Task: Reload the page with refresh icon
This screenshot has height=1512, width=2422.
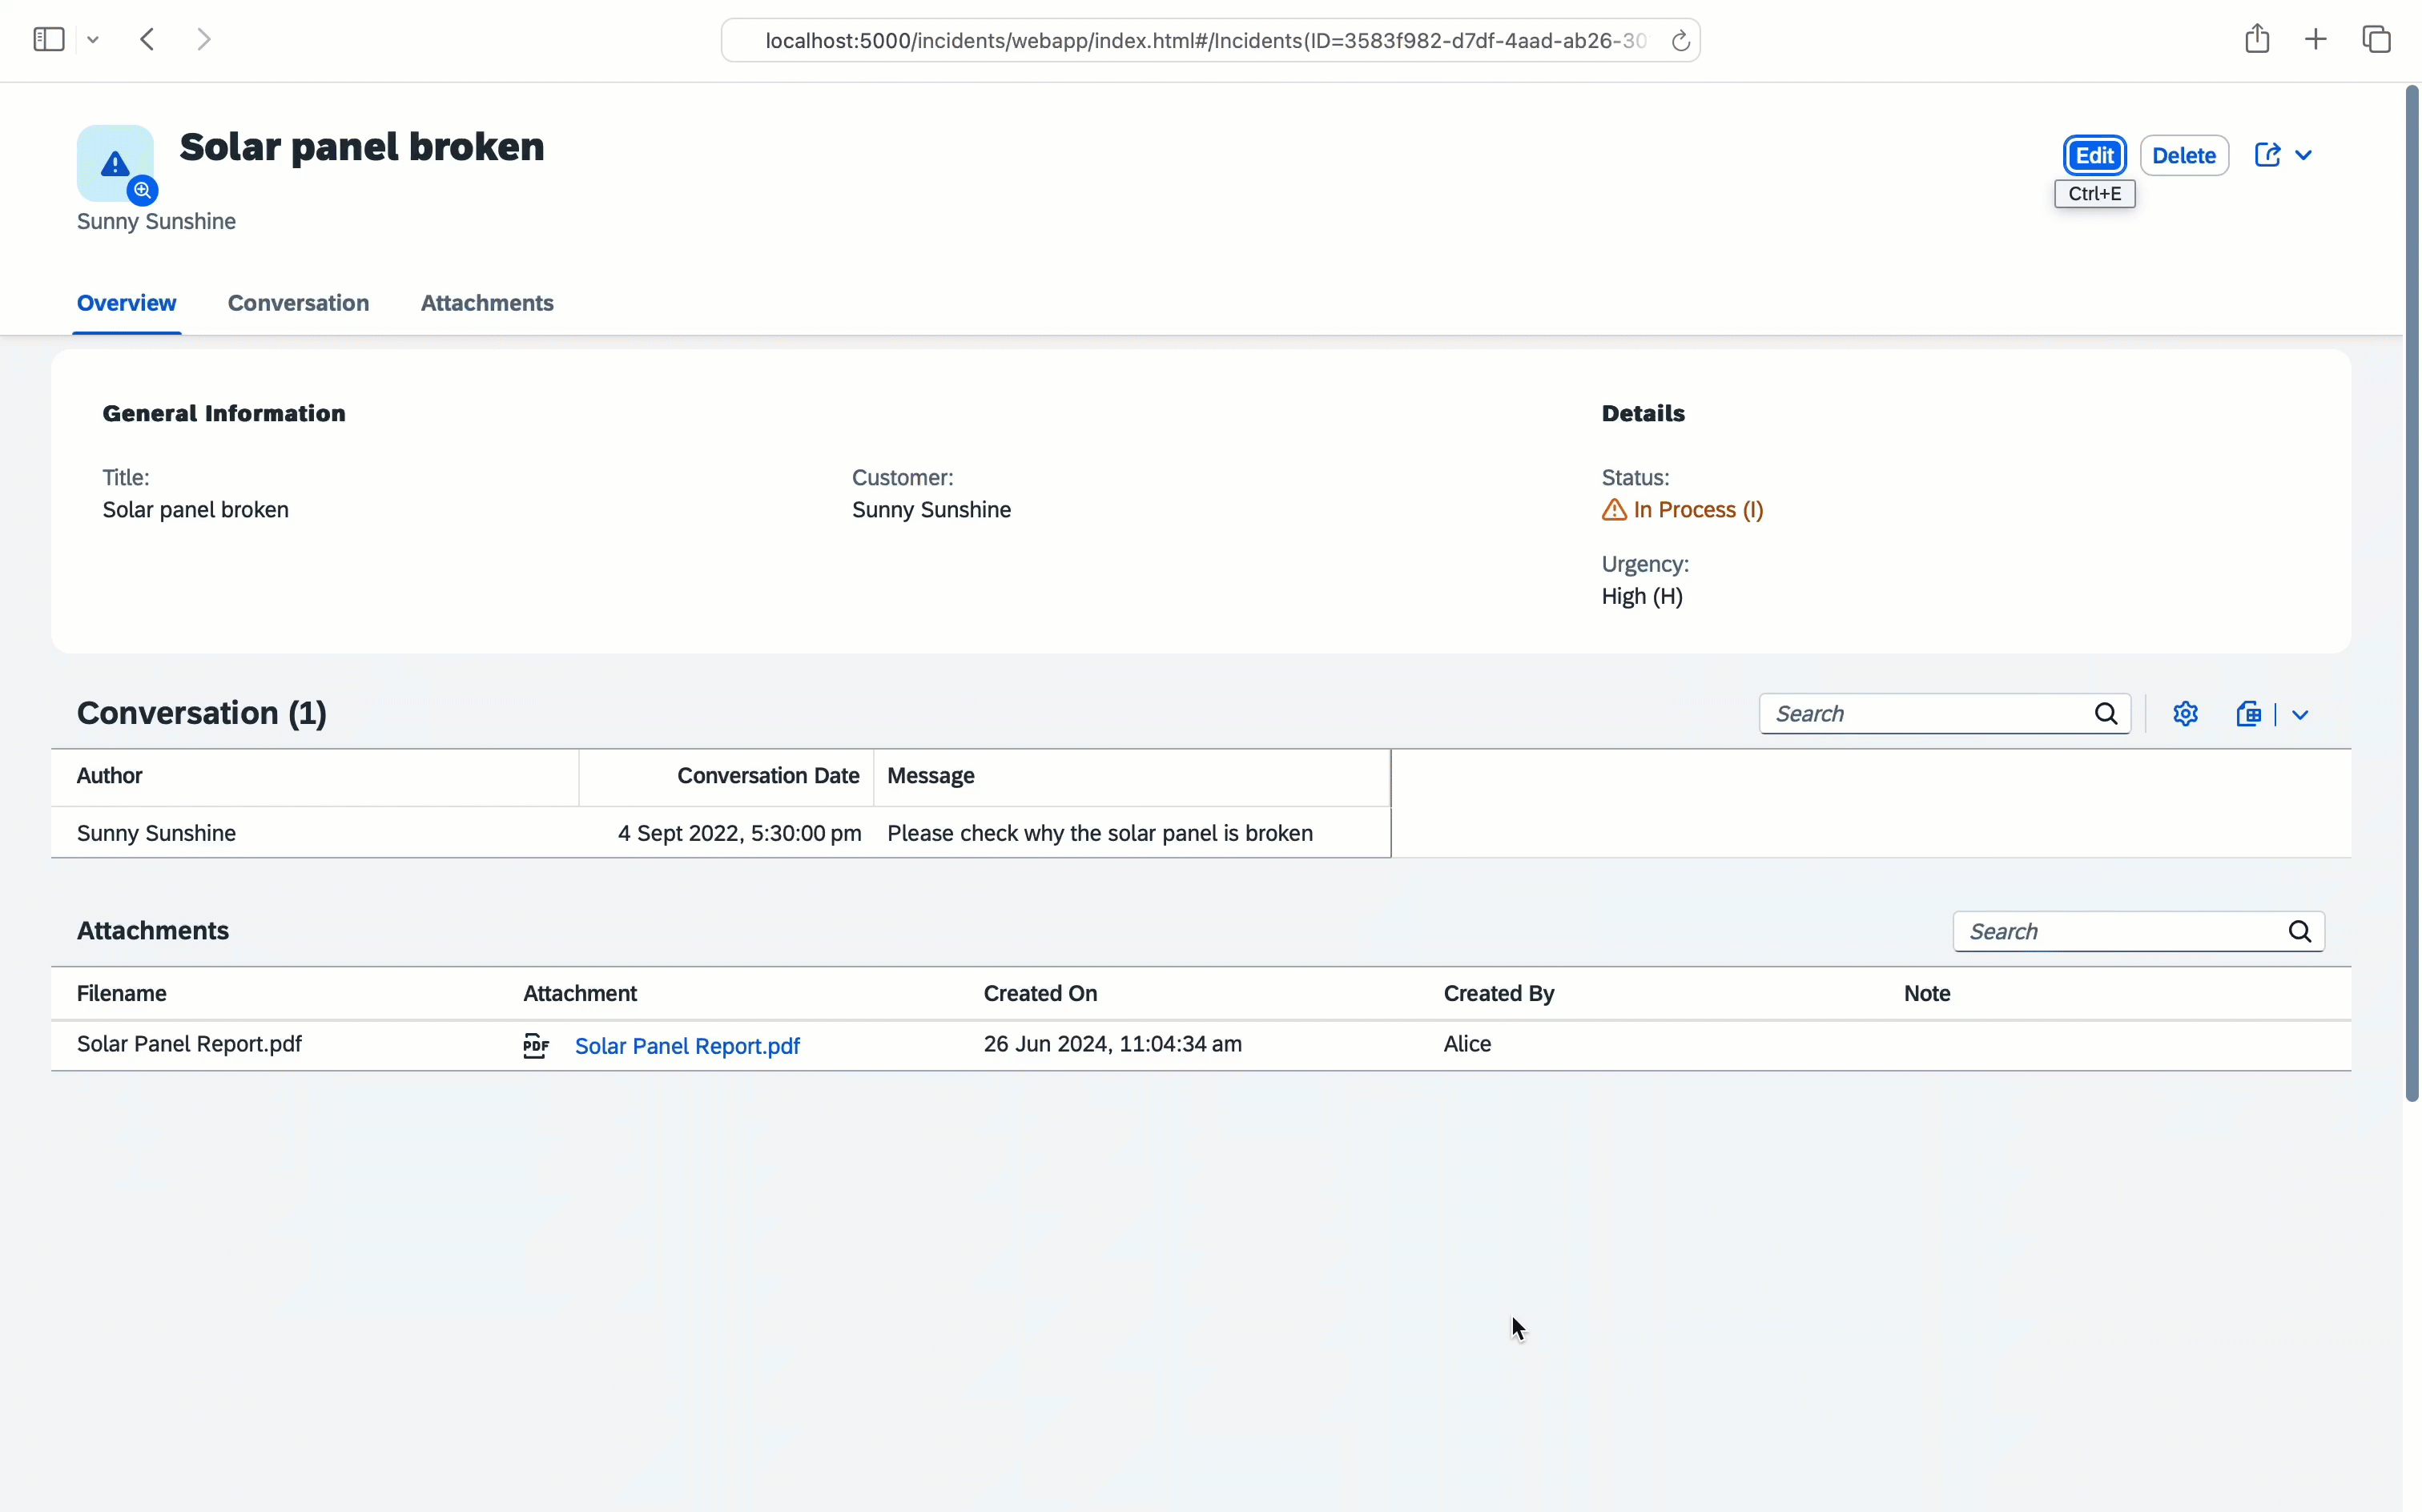Action: pos(1680,41)
